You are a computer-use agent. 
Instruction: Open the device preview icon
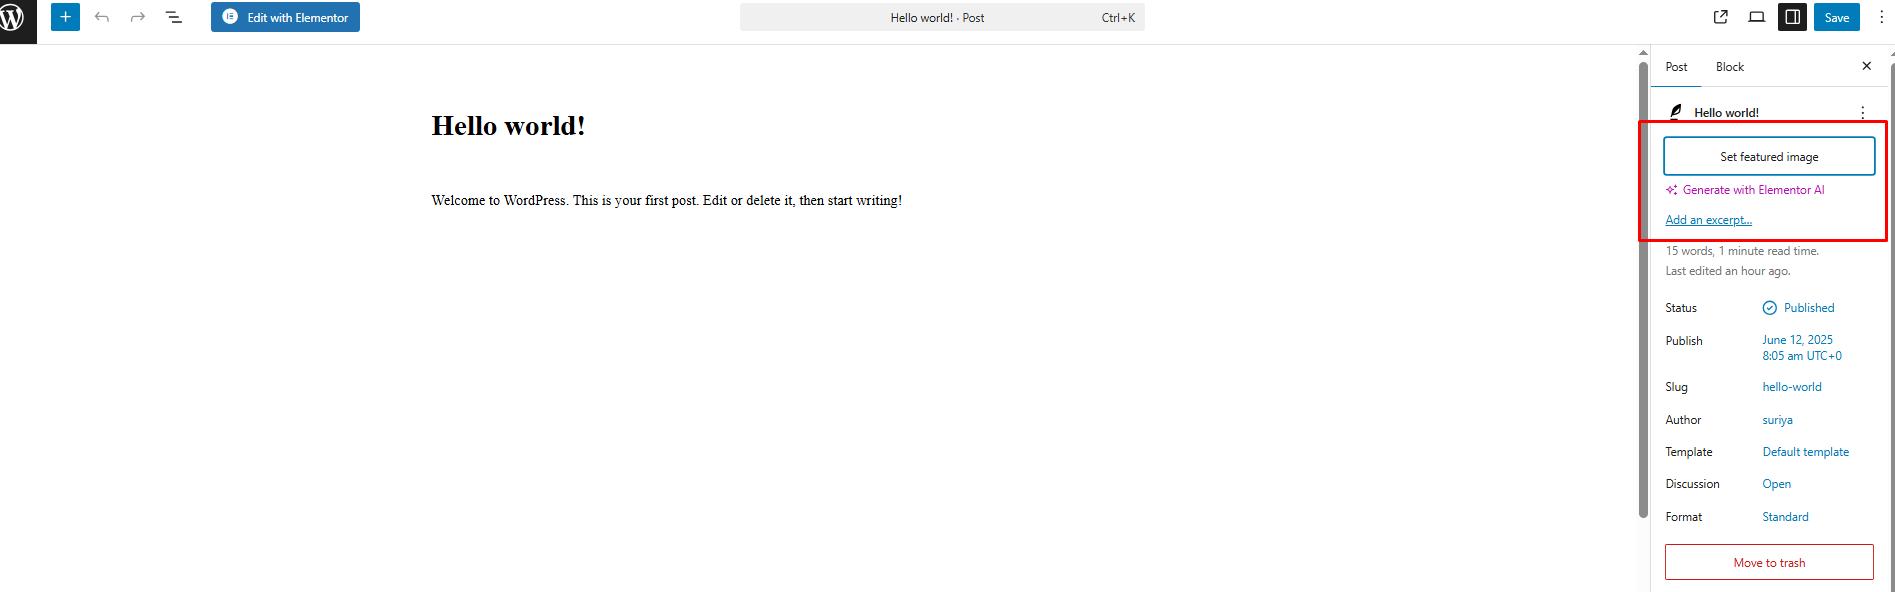click(x=1756, y=17)
